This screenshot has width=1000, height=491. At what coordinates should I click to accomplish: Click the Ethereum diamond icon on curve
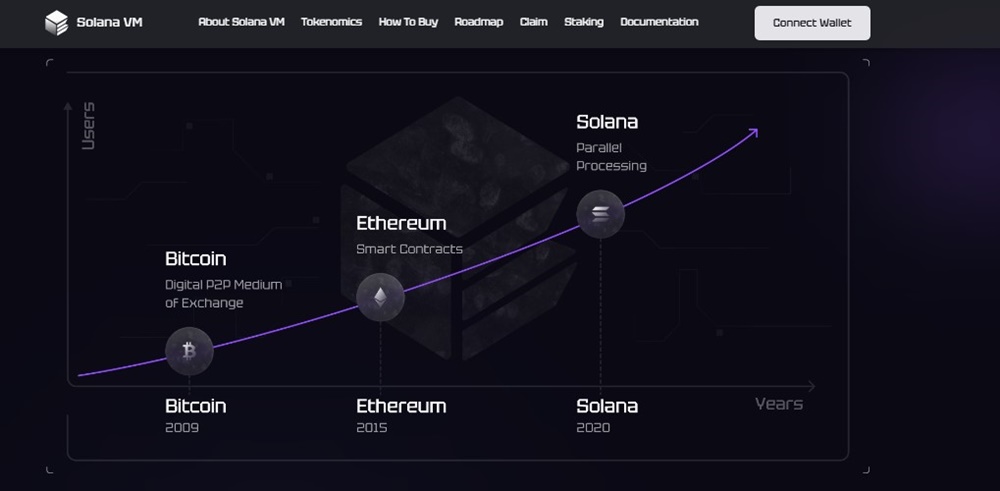point(380,297)
